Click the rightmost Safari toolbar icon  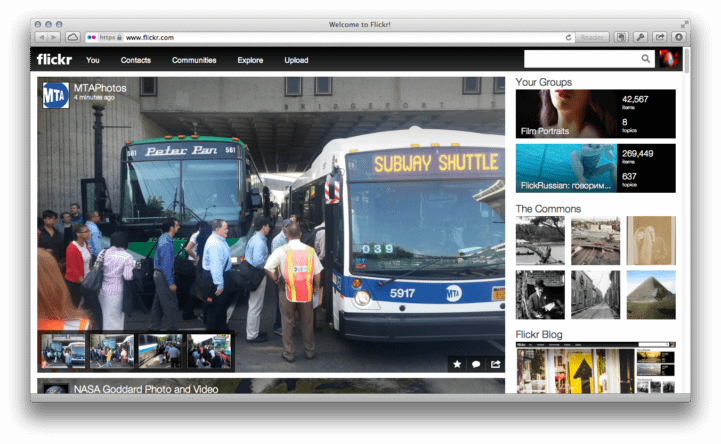point(679,37)
